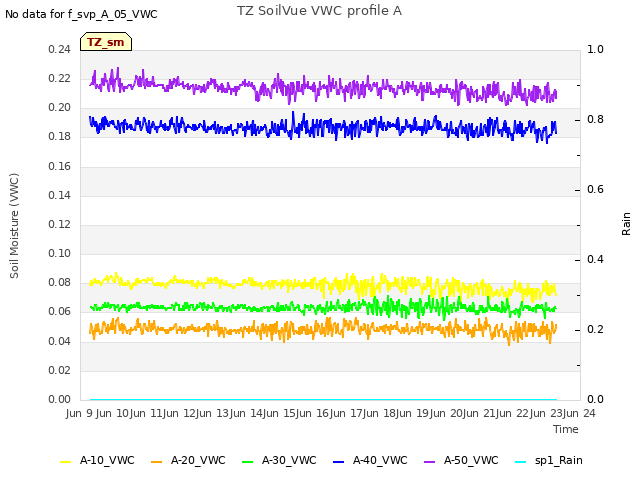Click the 0.6 right axis value
Screen dimensions: 640x480
click(x=595, y=189)
